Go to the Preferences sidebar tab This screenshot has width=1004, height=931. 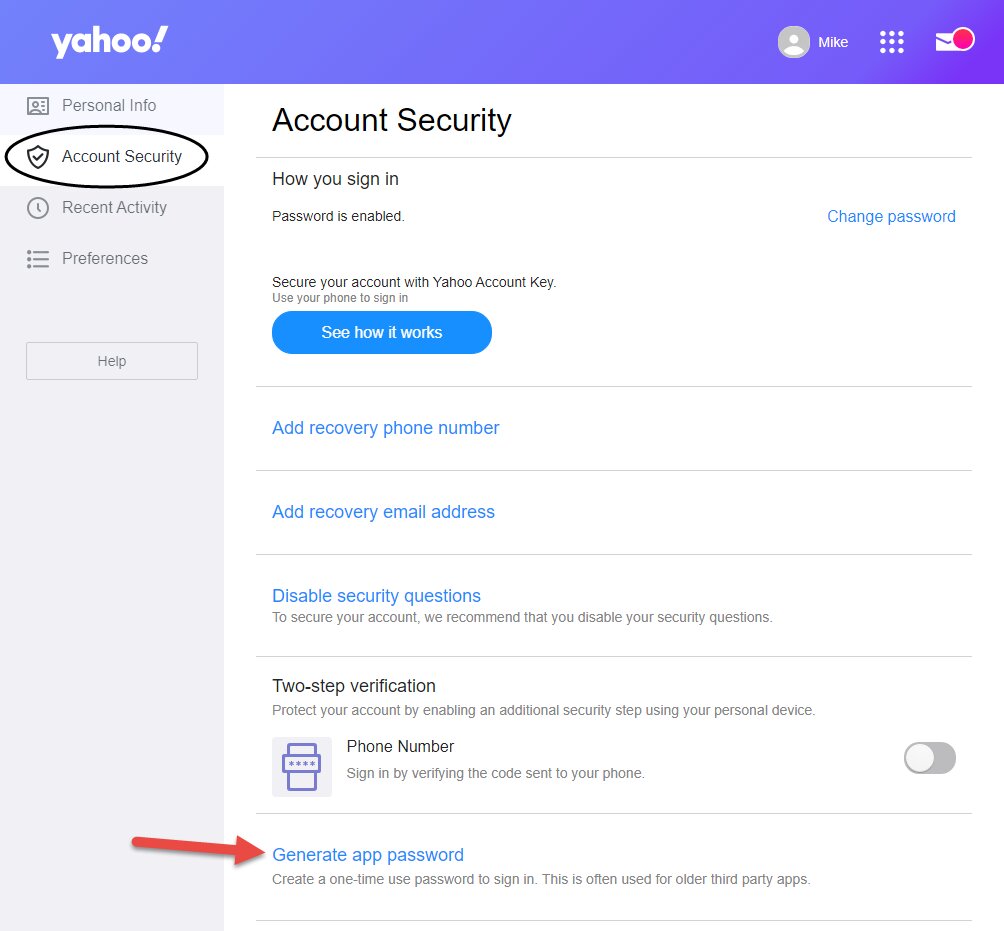105,259
